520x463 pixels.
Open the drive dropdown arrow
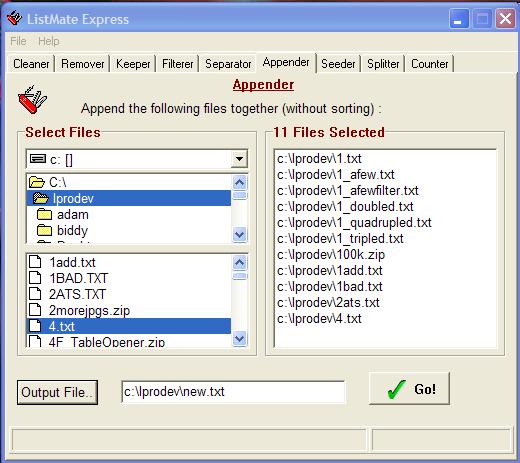click(x=239, y=159)
